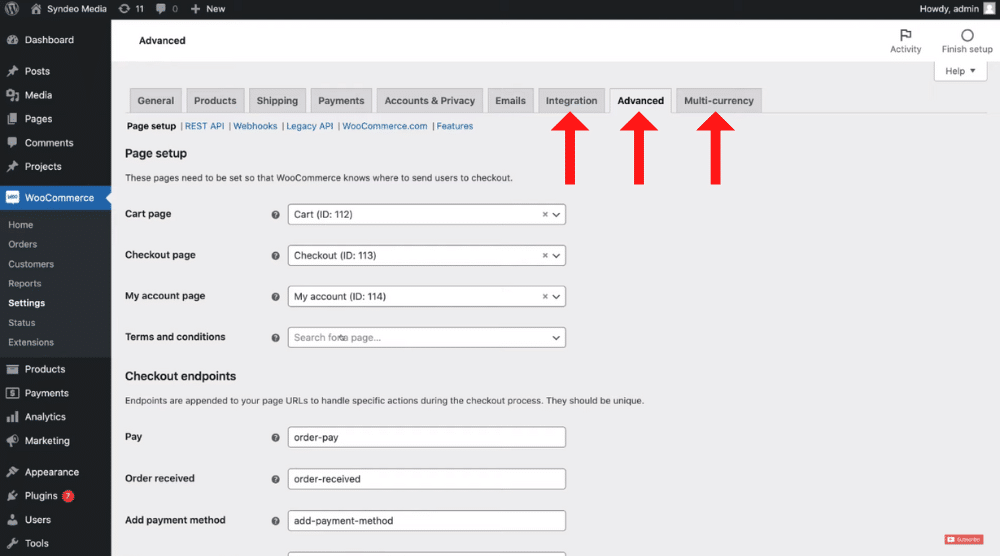
Task: Click the Payments dollar icon in sidebar
Action: [x=12, y=393]
